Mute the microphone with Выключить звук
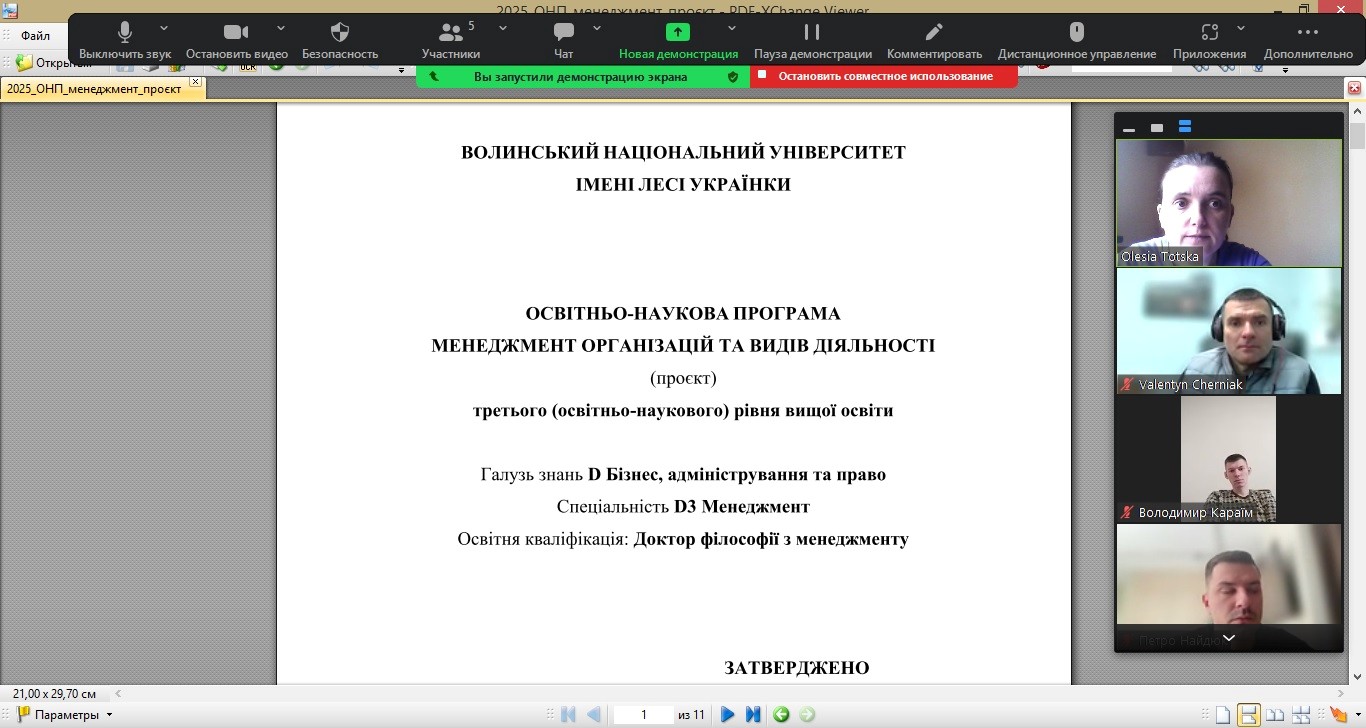 point(124,33)
